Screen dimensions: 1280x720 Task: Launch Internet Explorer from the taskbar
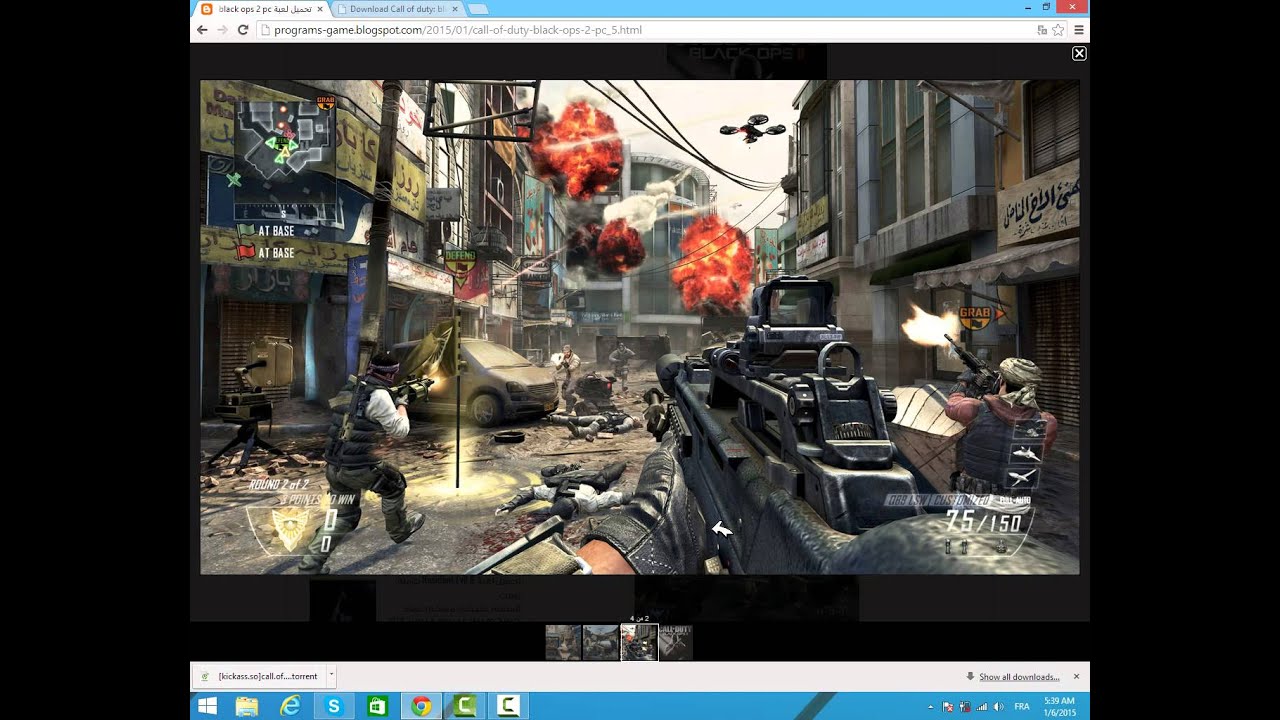coord(290,706)
